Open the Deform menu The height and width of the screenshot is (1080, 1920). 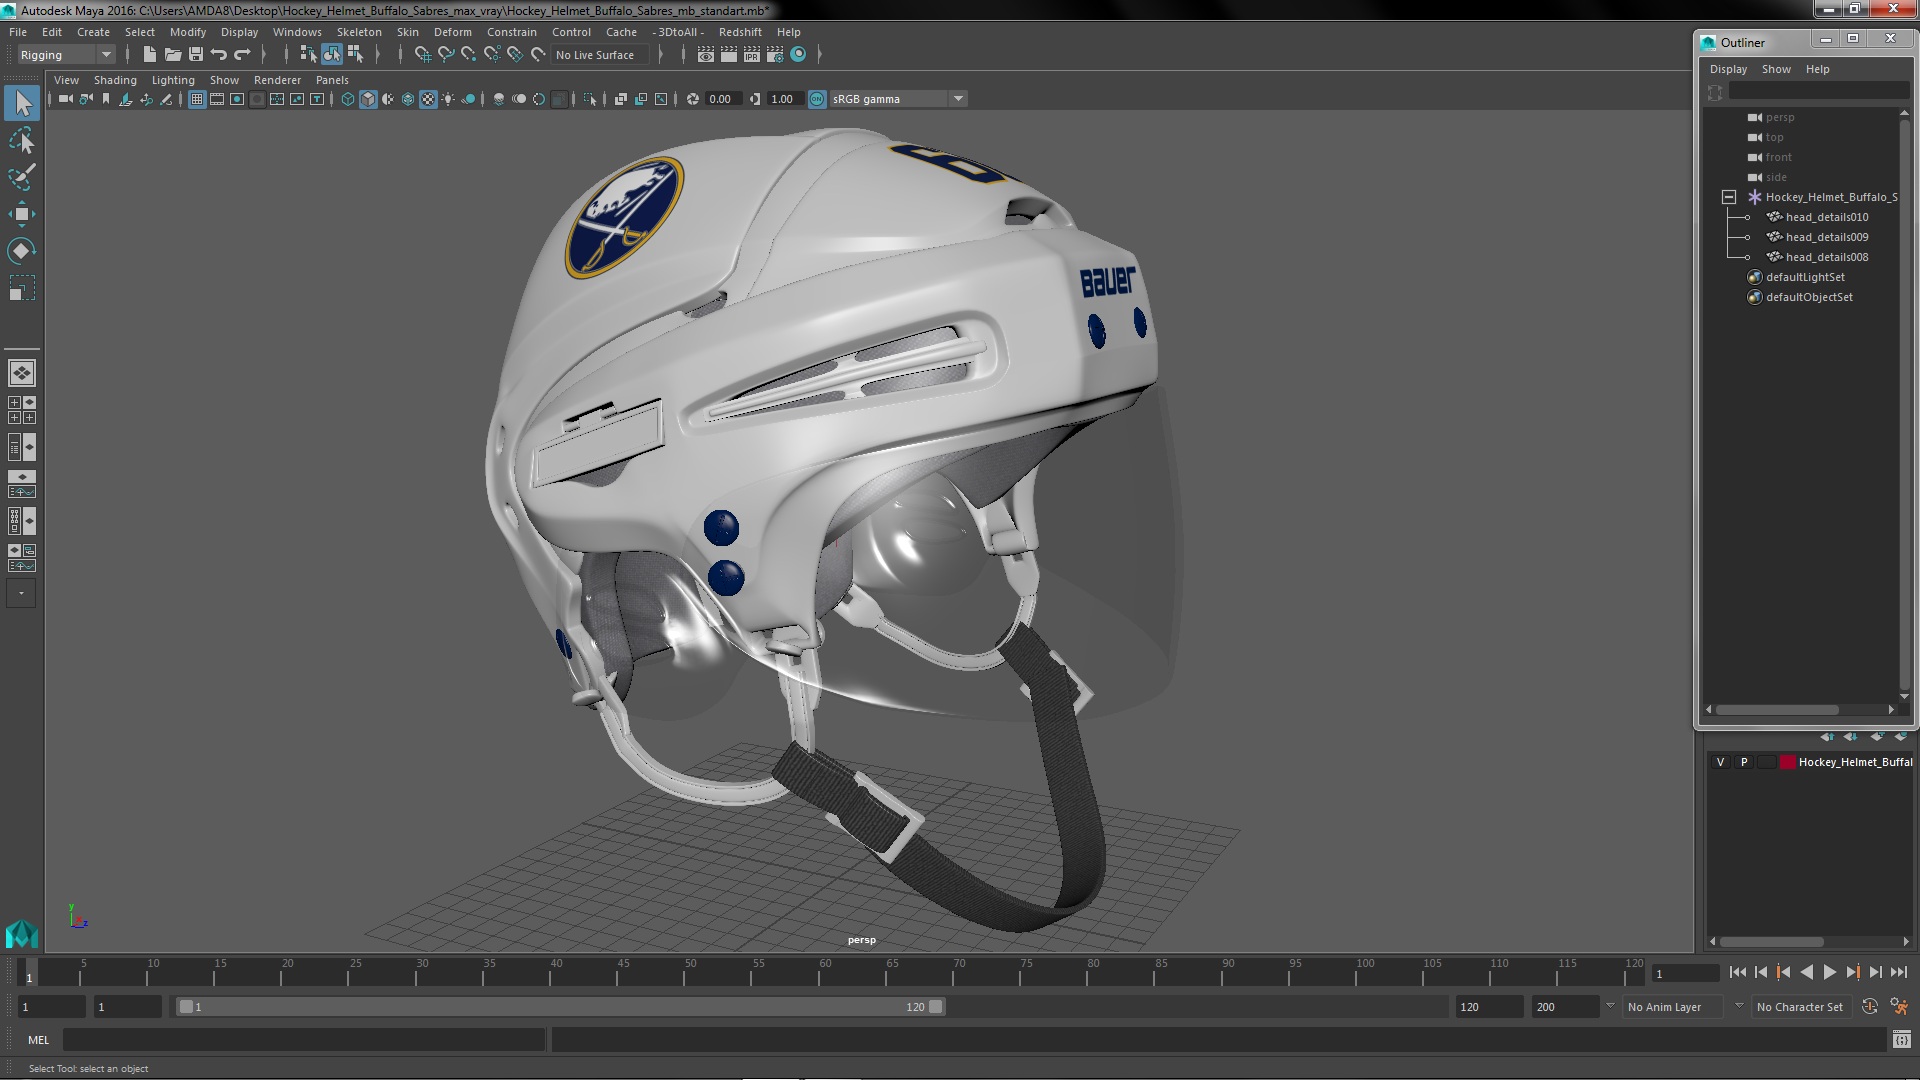click(x=452, y=32)
